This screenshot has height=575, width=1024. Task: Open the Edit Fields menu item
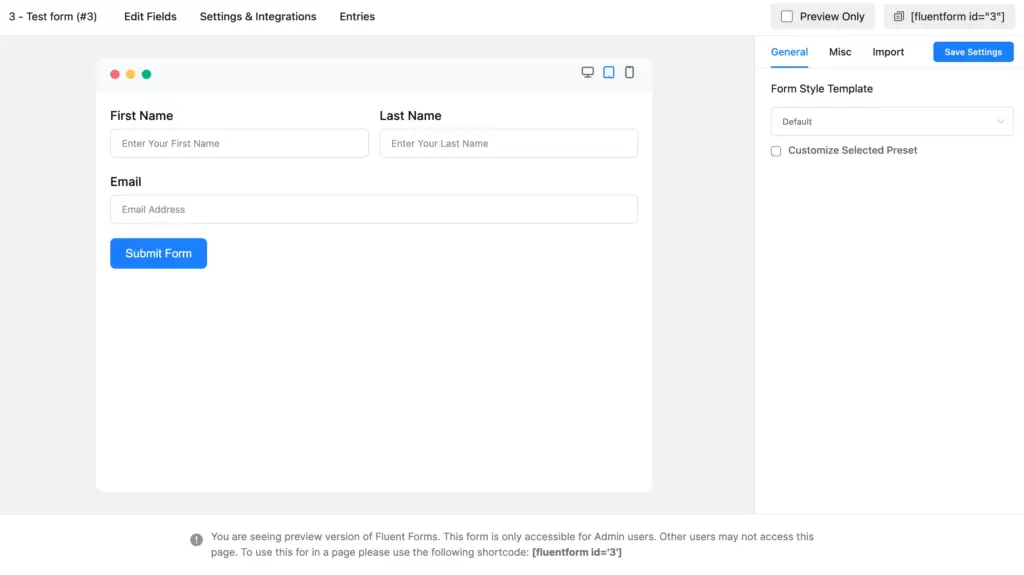(150, 17)
